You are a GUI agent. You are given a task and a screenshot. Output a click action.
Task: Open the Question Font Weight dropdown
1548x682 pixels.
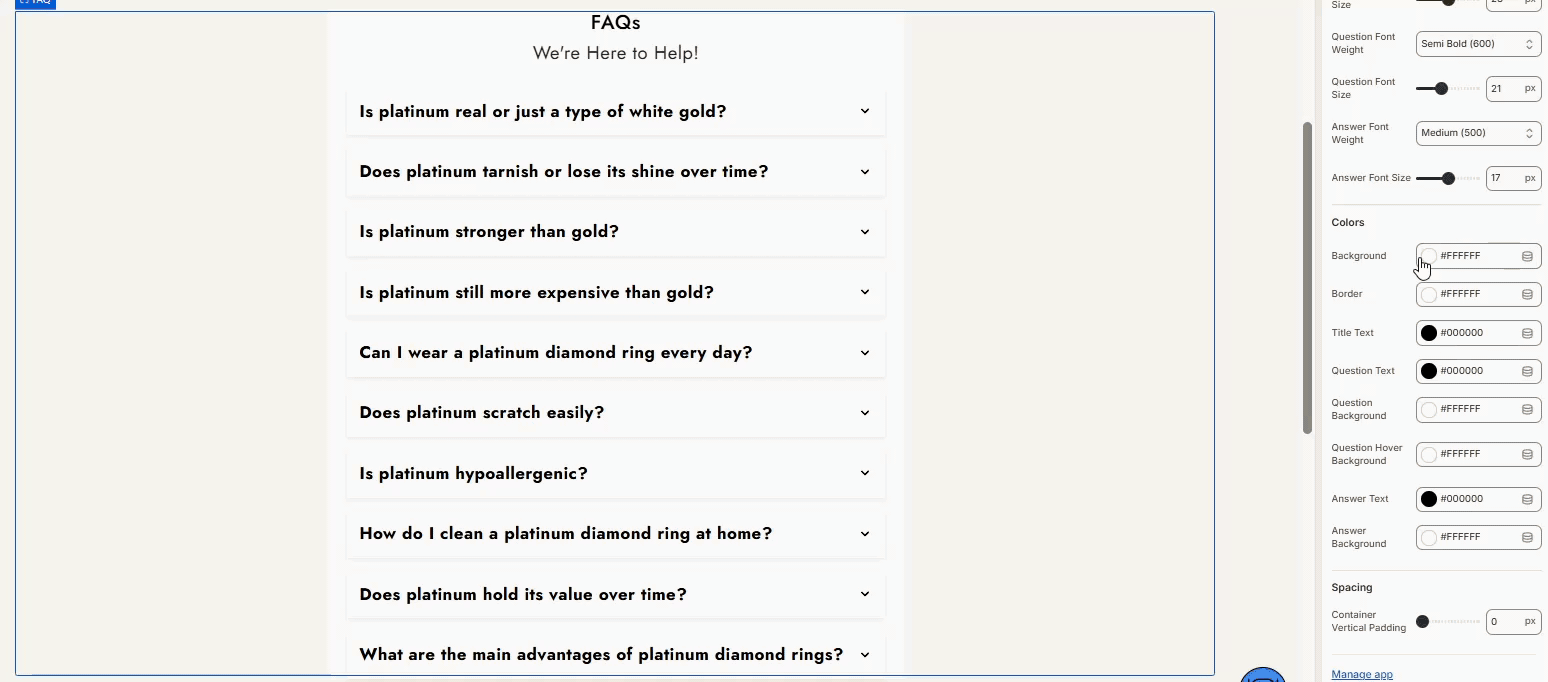(x=1477, y=44)
